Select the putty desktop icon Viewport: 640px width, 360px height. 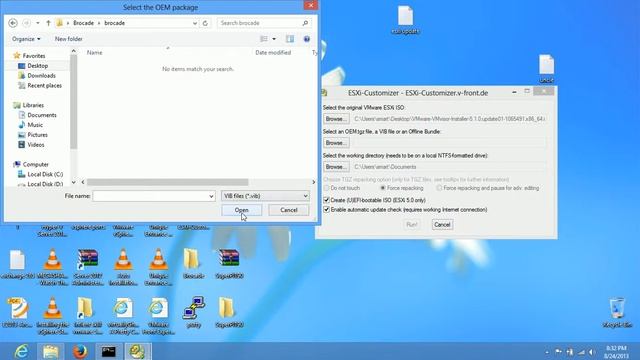[x=193, y=313]
